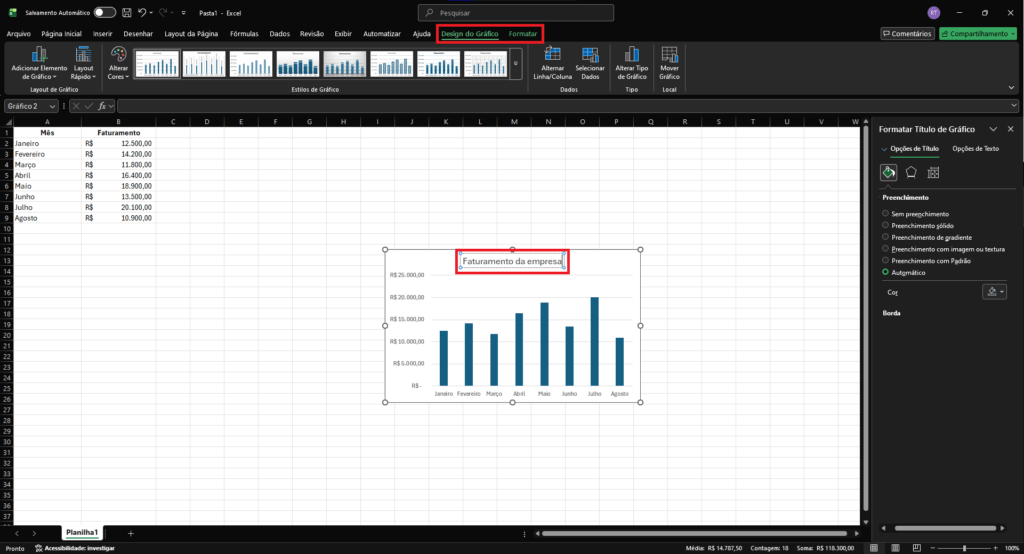
Task: Click Comentários button
Action: click(x=907, y=33)
